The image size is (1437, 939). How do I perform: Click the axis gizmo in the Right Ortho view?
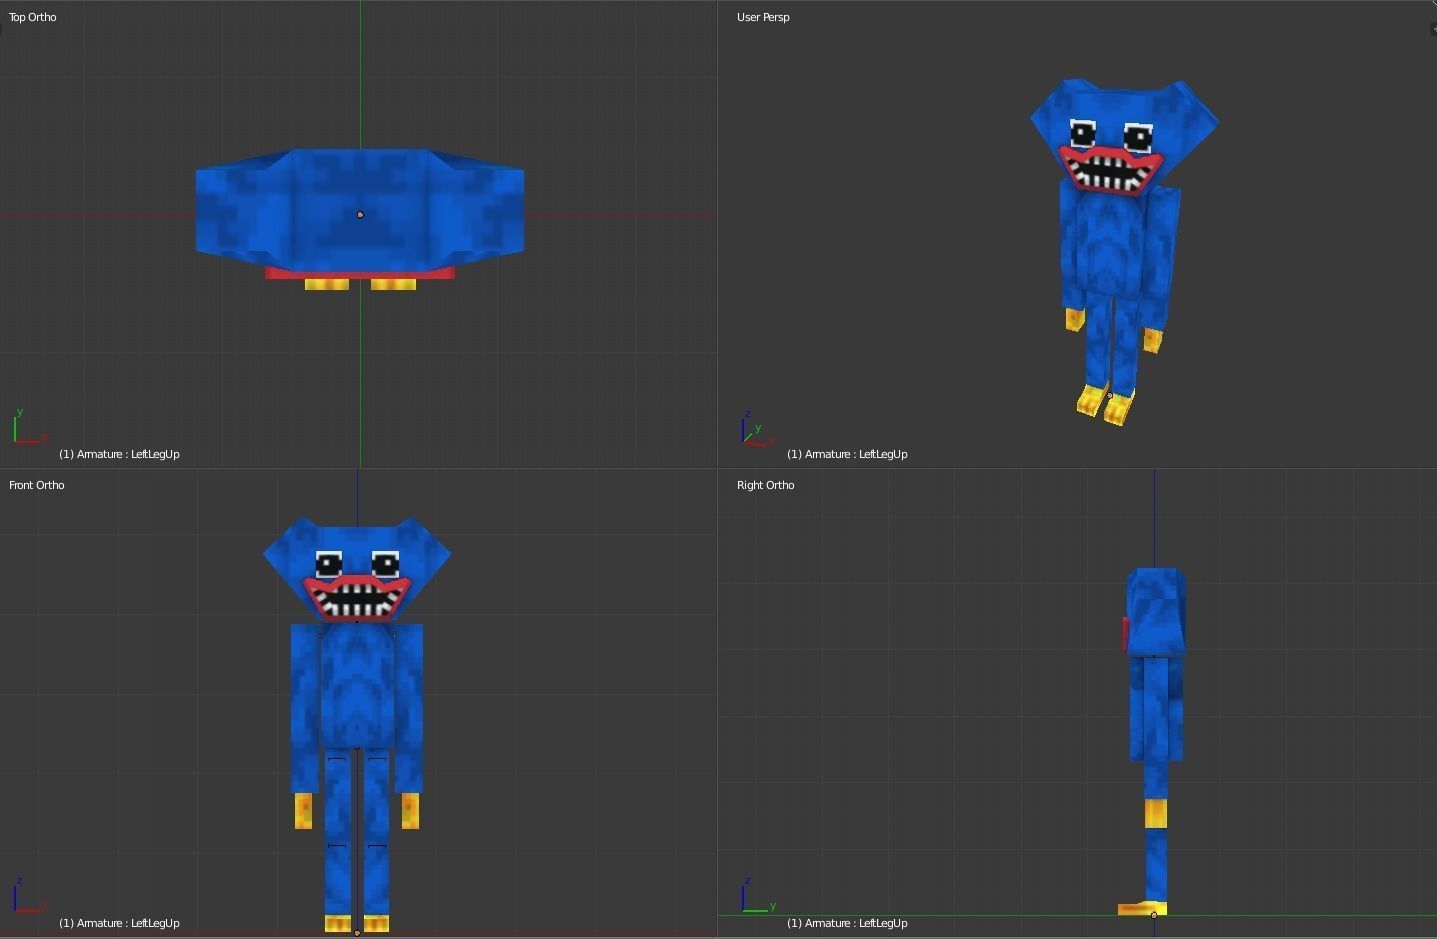coord(759,896)
